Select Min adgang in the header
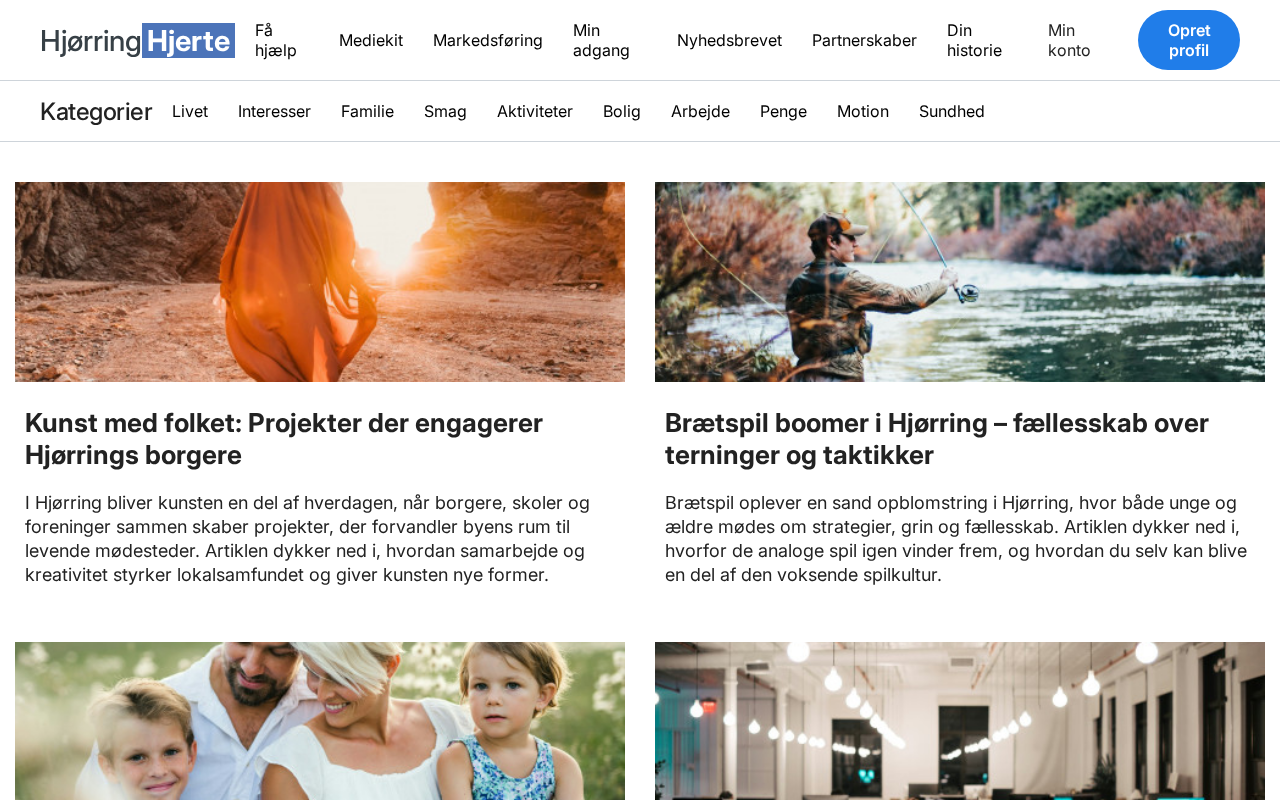This screenshot has width=1280, height=800. (601, 40)
